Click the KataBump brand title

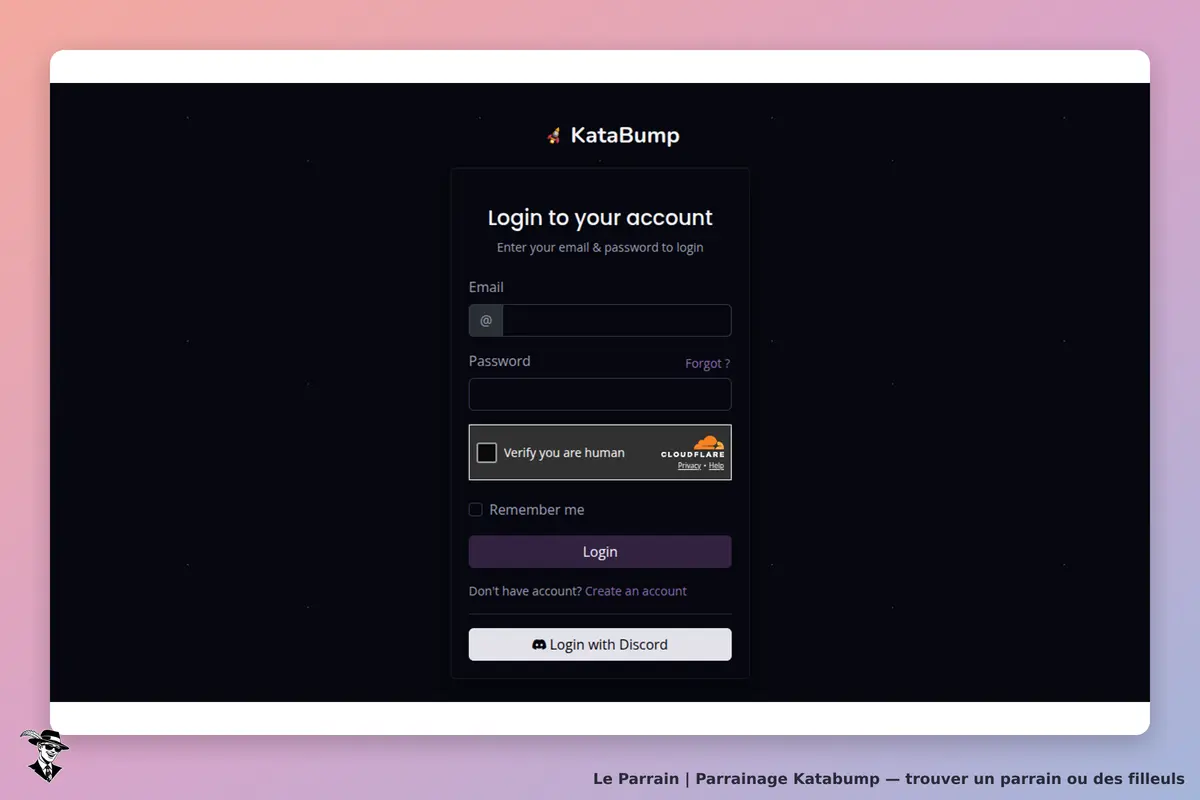pyautogui.click(x=625, y=136)
